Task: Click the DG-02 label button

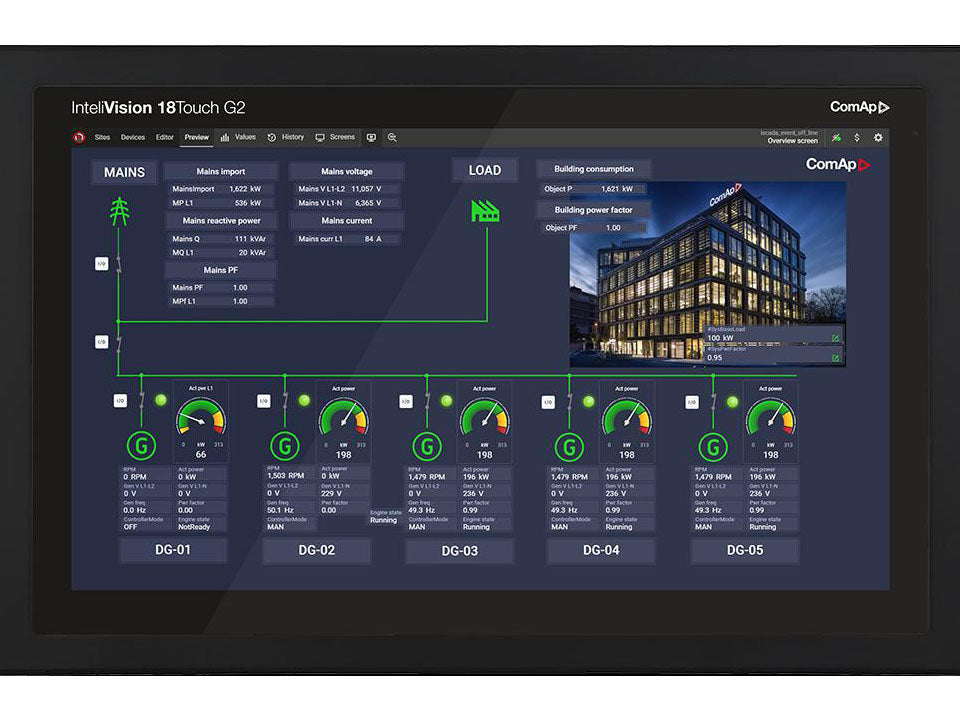Action: pyautogui.click(x=316, y=551)
